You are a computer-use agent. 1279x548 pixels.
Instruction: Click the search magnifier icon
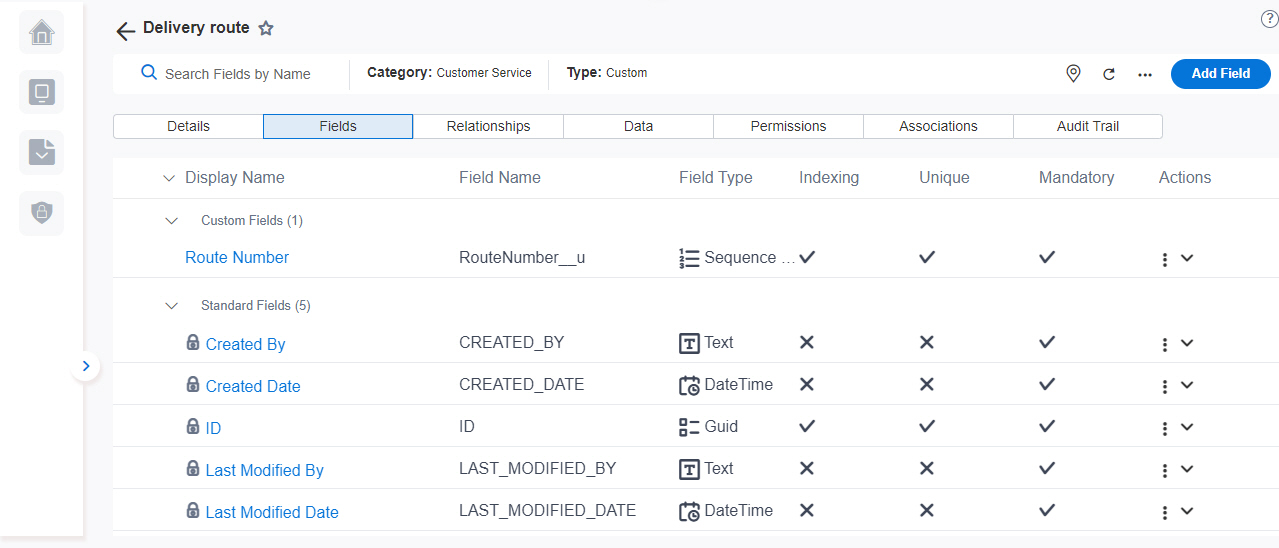coord(149,73)
